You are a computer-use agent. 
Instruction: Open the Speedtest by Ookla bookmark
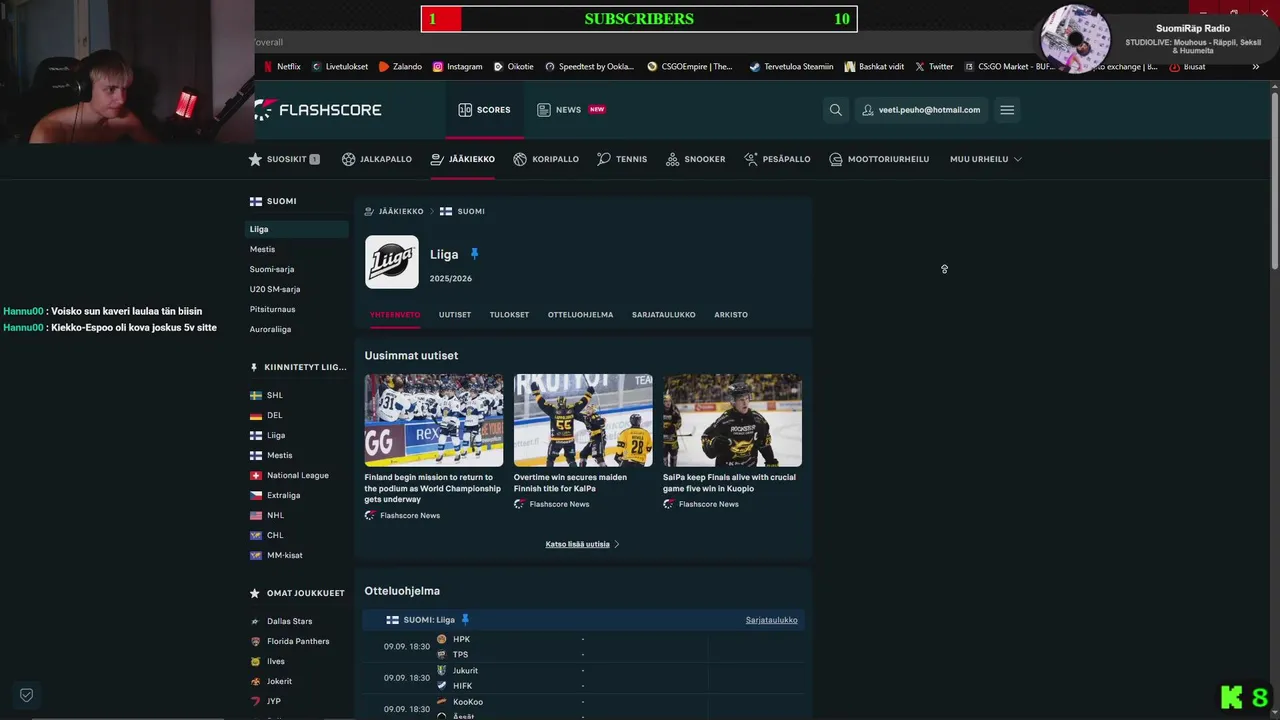589,67
